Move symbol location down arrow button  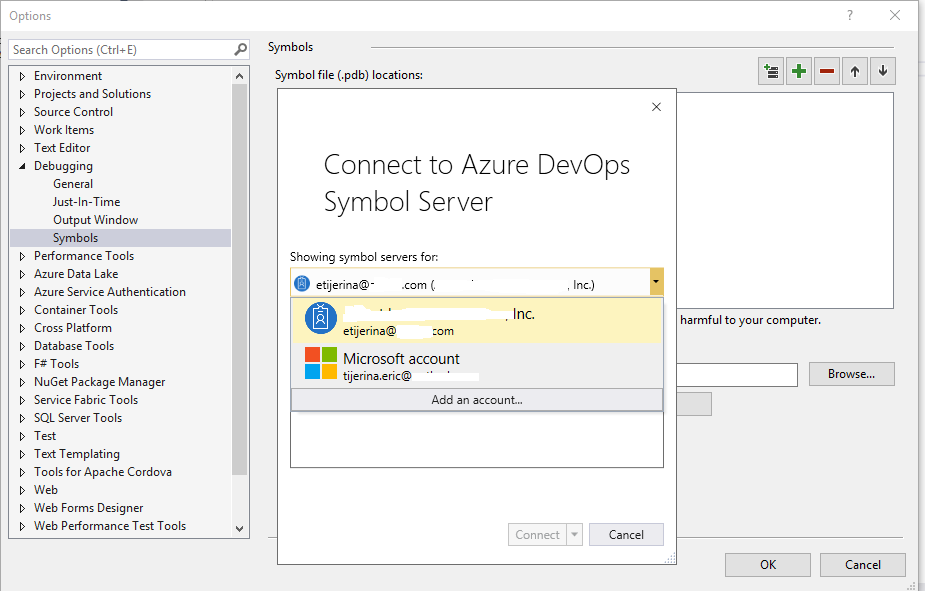(x=883, y=71)
